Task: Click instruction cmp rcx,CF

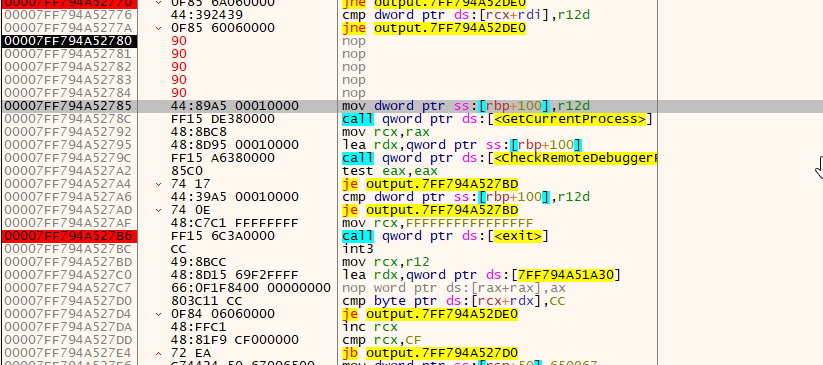Action: 382,340
